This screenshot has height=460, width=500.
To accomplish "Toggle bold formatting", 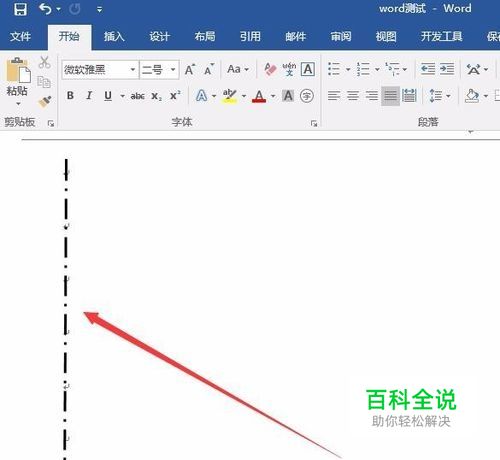I will (70, 96).
